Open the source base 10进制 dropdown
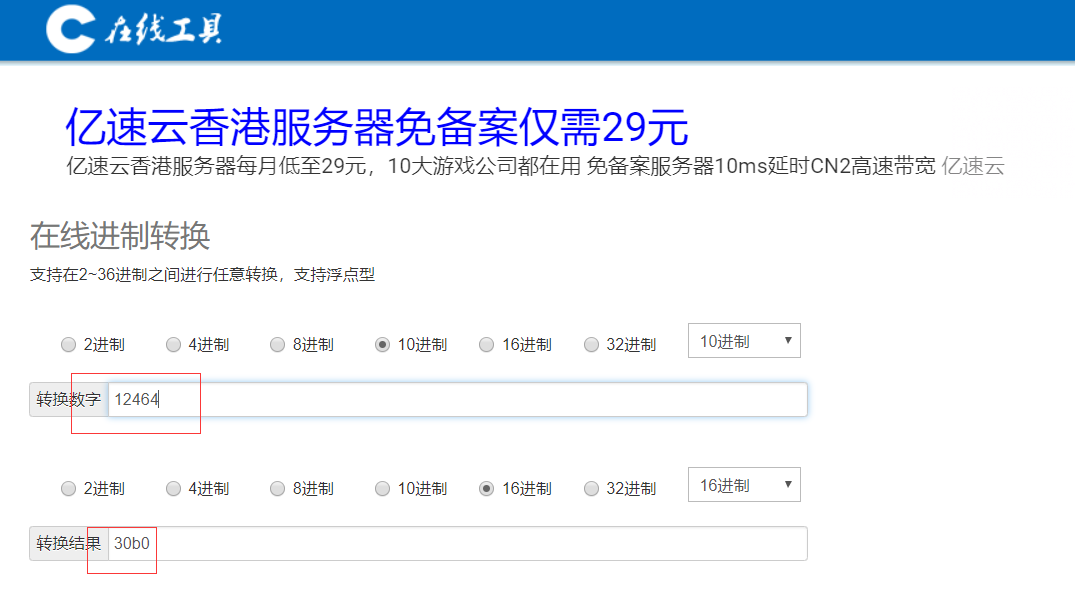Image resolution: width=1075 pixels, height=600 pixels. point(745,341)
